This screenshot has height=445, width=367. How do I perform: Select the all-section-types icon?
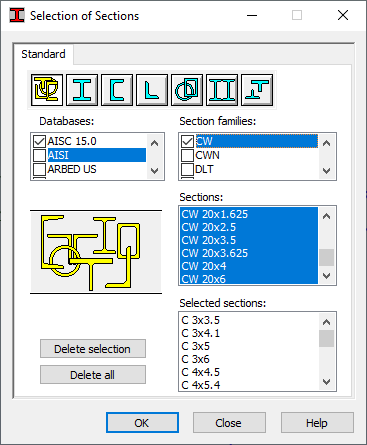click(47, 90)
